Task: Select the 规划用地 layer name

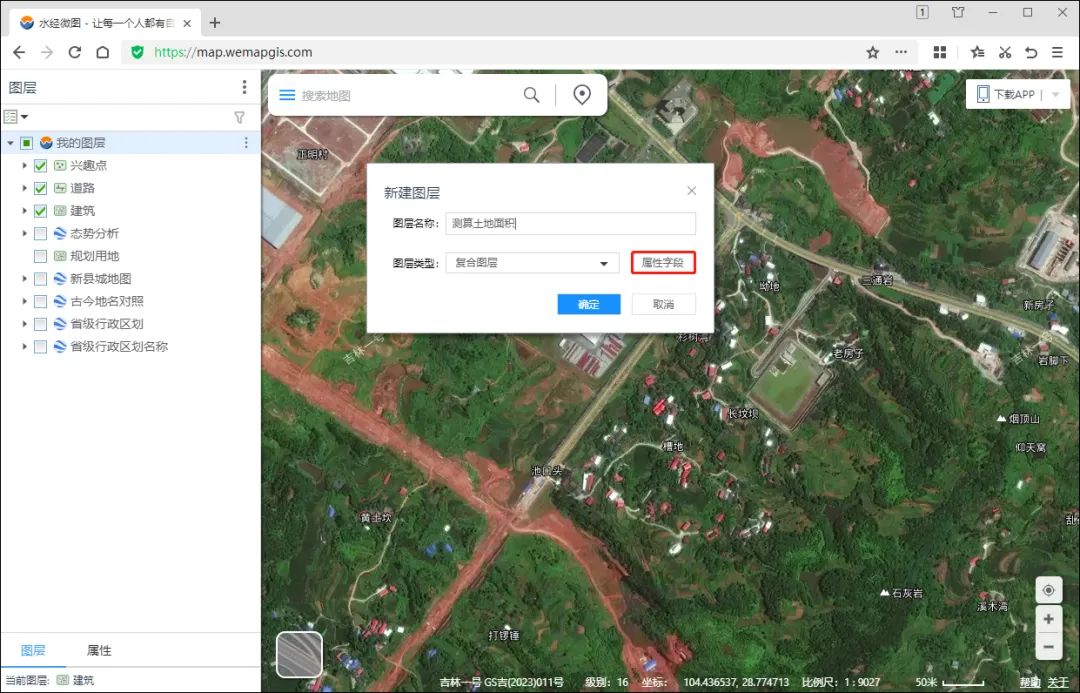Action: [x=94, y=256]
